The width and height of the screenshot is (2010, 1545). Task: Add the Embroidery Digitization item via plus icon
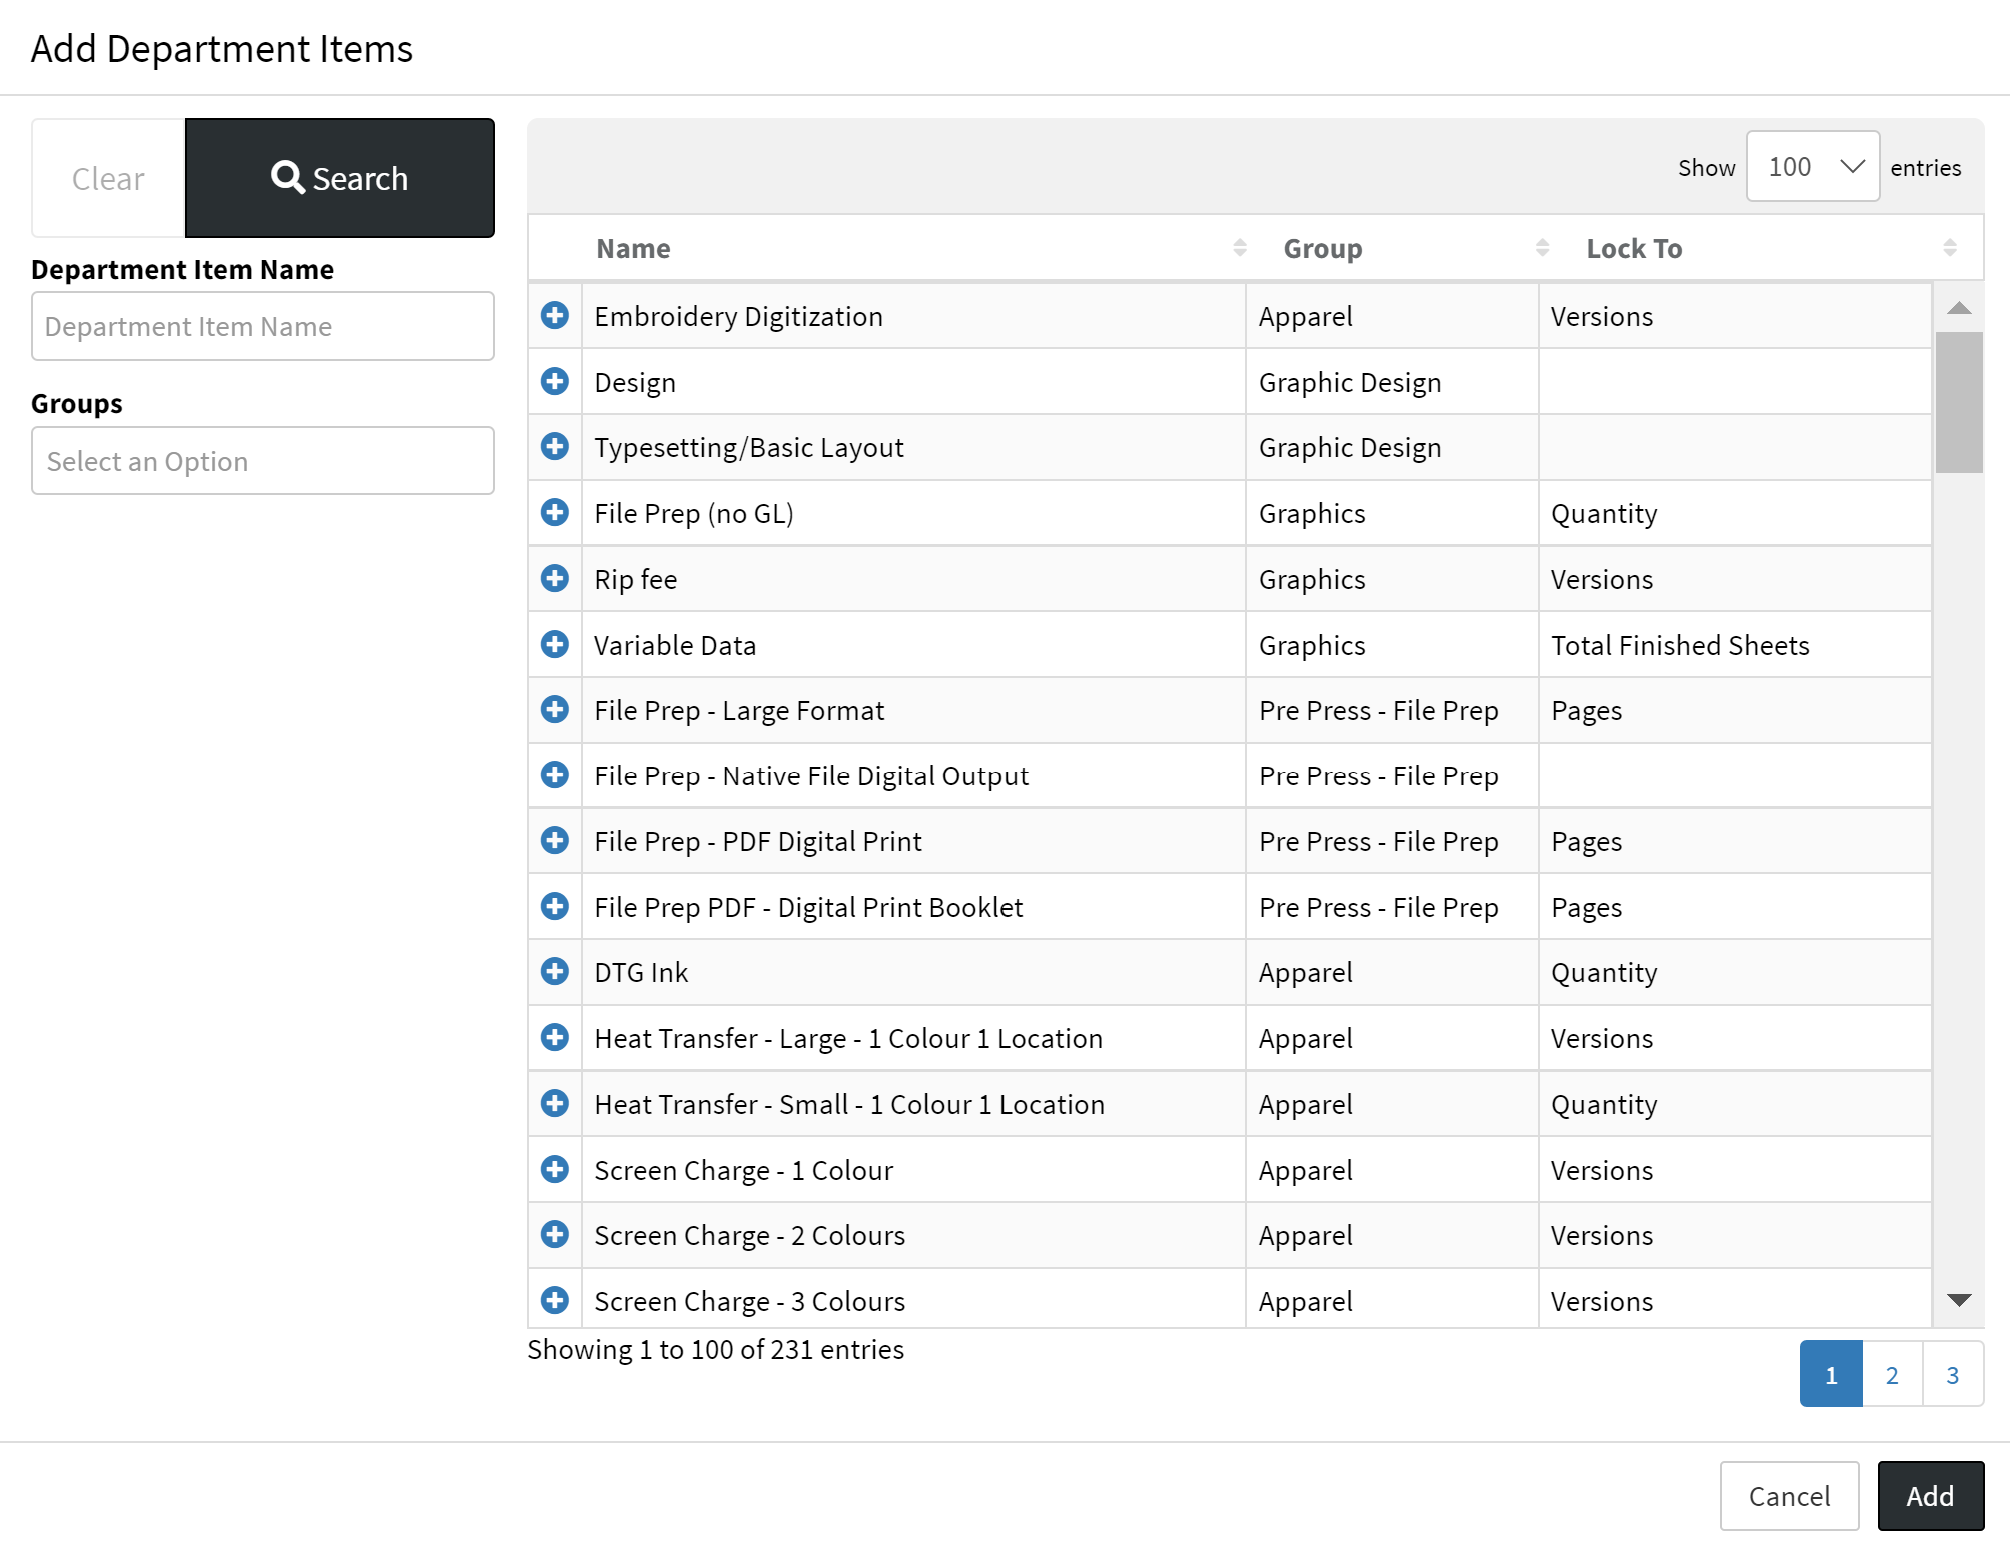coord(555,315)
